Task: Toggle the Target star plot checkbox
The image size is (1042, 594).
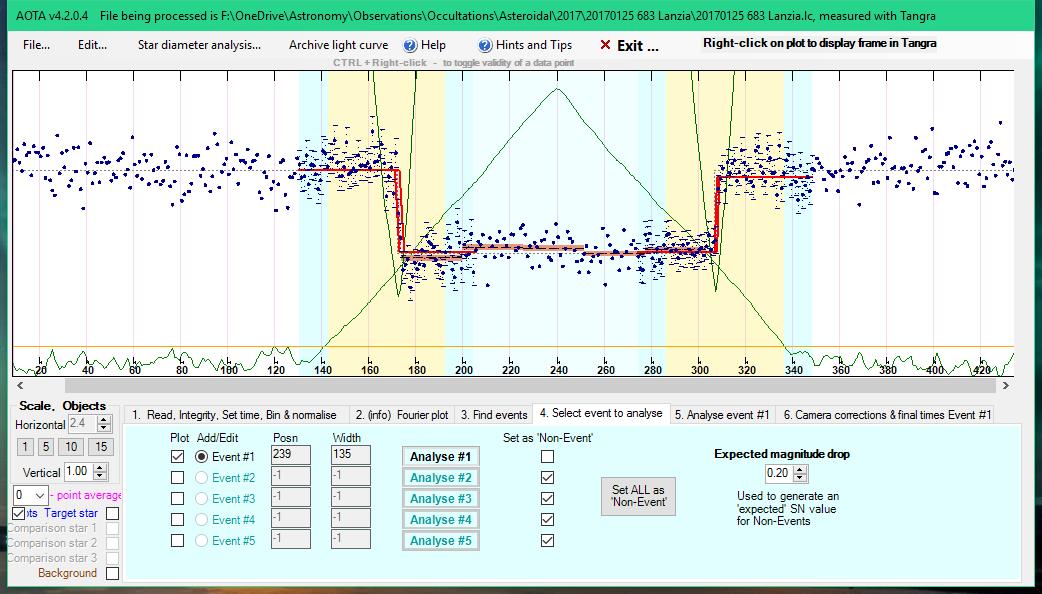Action: point(19,513)
